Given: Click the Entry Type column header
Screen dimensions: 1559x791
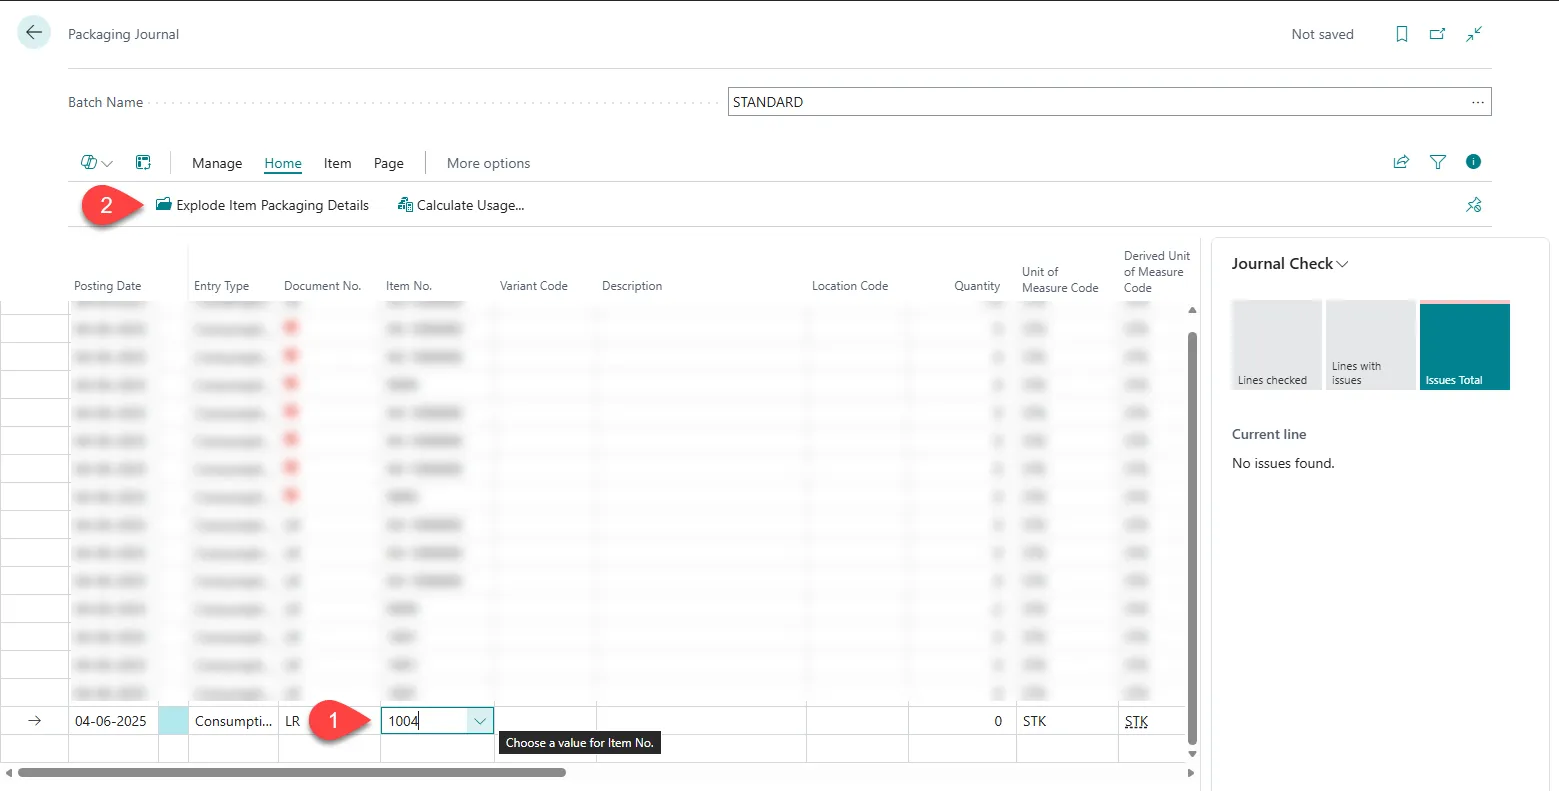Looking at the screenshot, I should pyautogui.click(x=221, y=286).
